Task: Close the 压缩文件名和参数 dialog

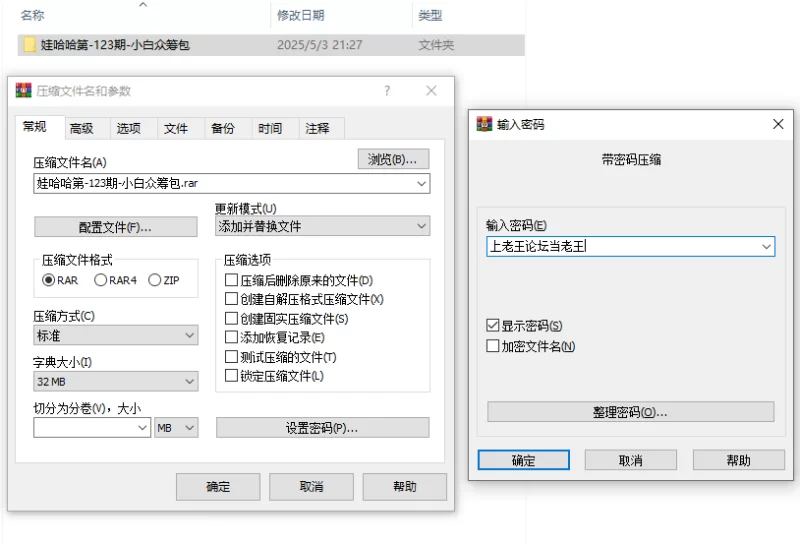Action: (431, 91)
